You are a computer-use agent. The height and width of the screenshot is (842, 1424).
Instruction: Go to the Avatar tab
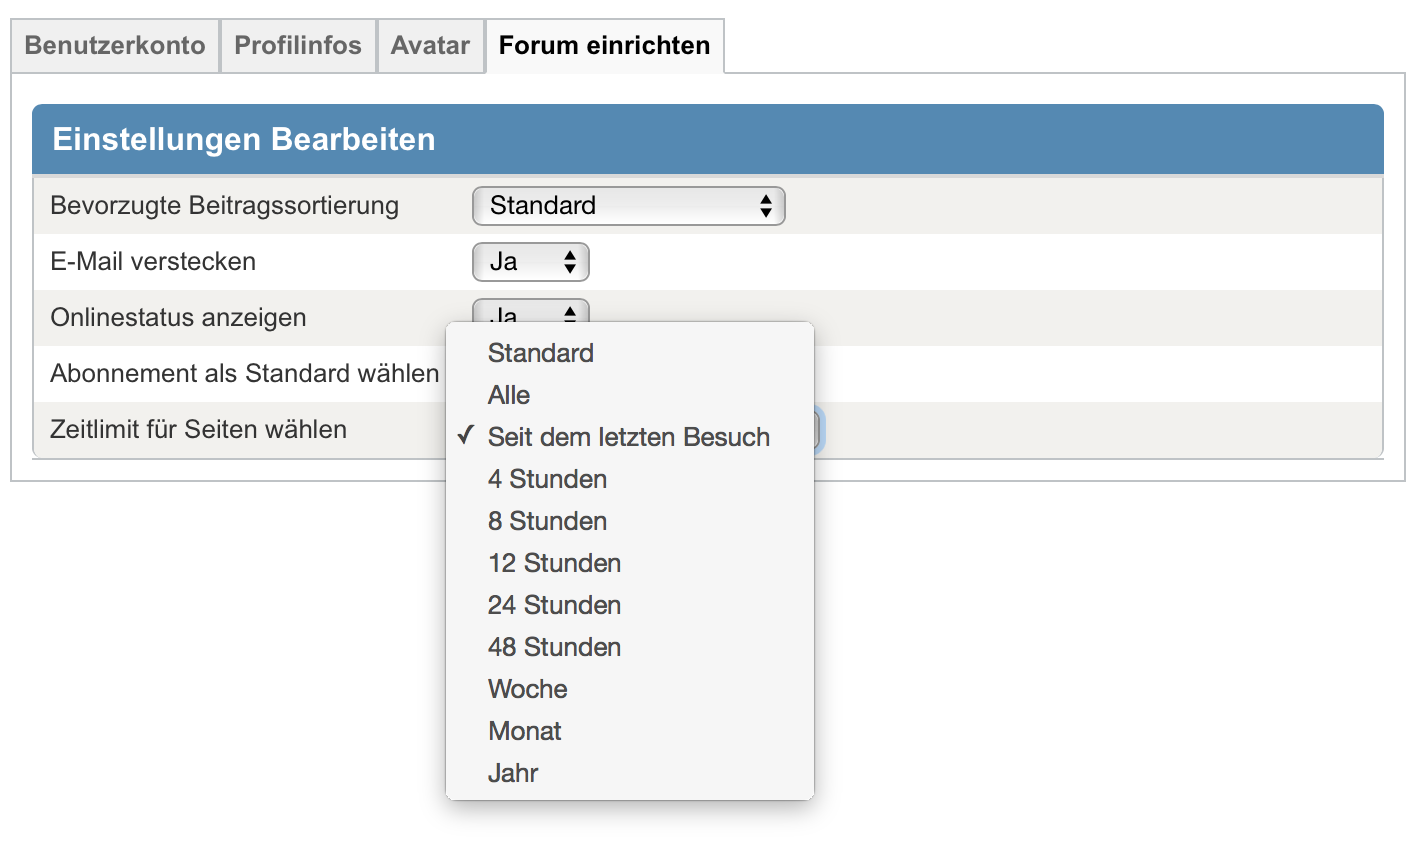click(430, 46)
